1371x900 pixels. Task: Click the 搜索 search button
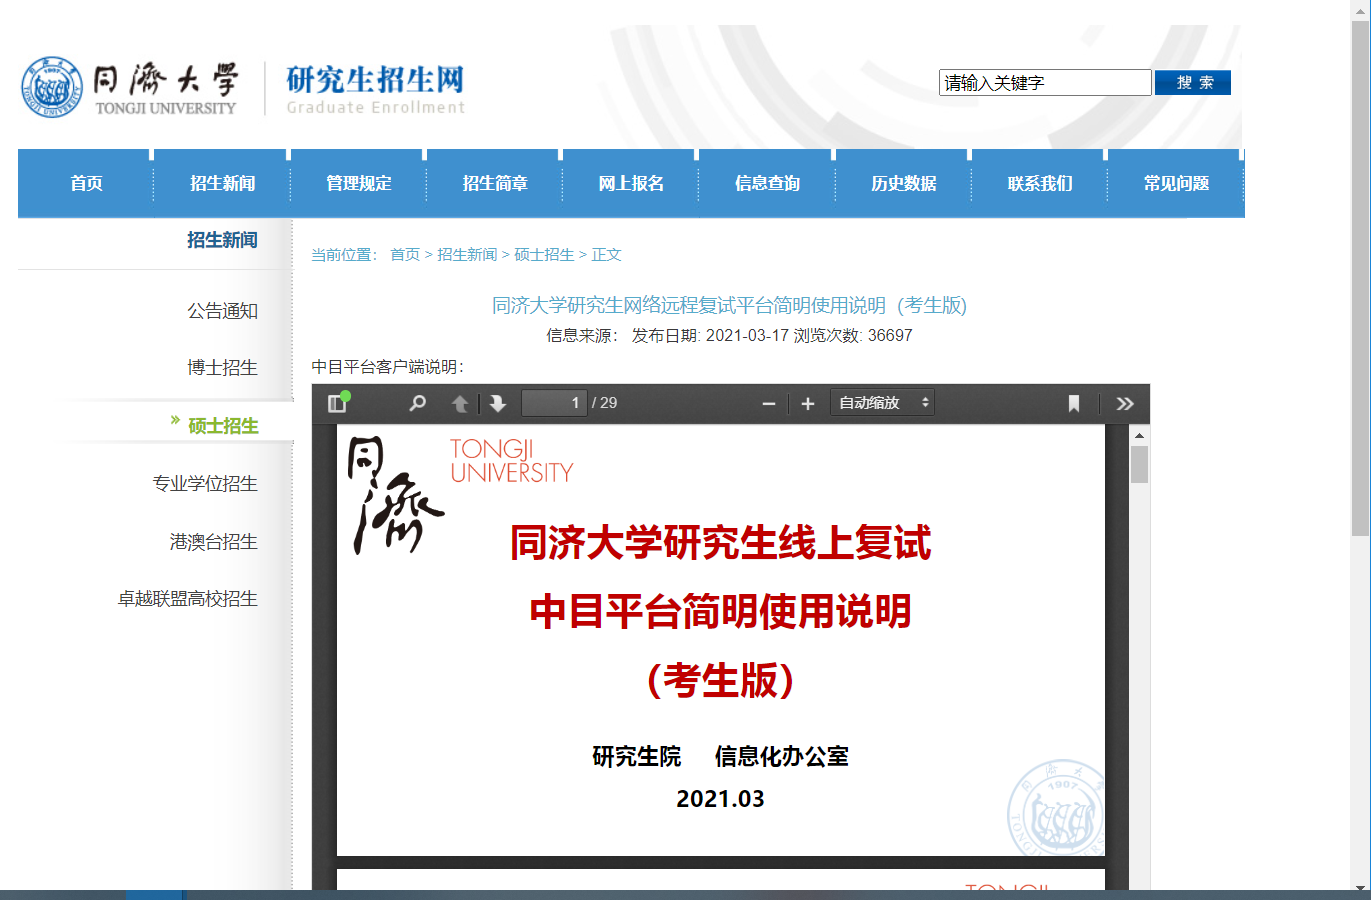tap(1193, 83)
